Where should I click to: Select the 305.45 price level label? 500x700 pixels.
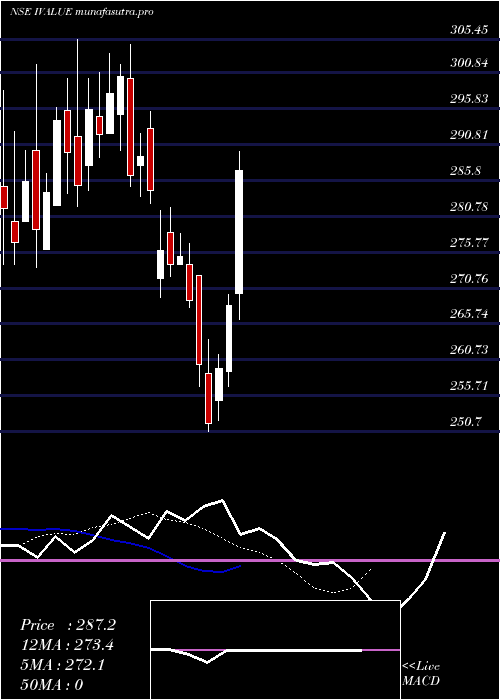click(468, 30)
